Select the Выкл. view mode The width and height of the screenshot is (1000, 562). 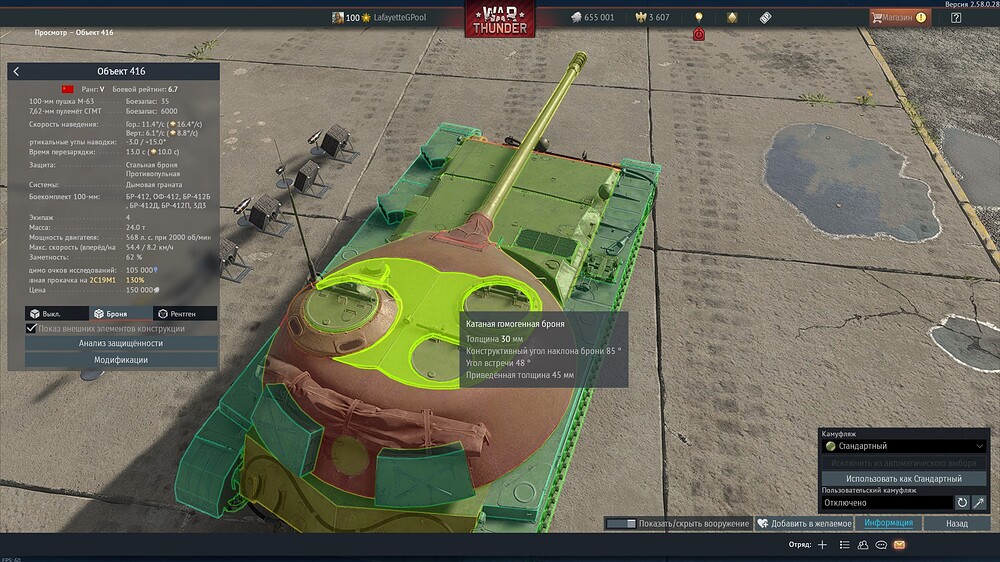57,313
